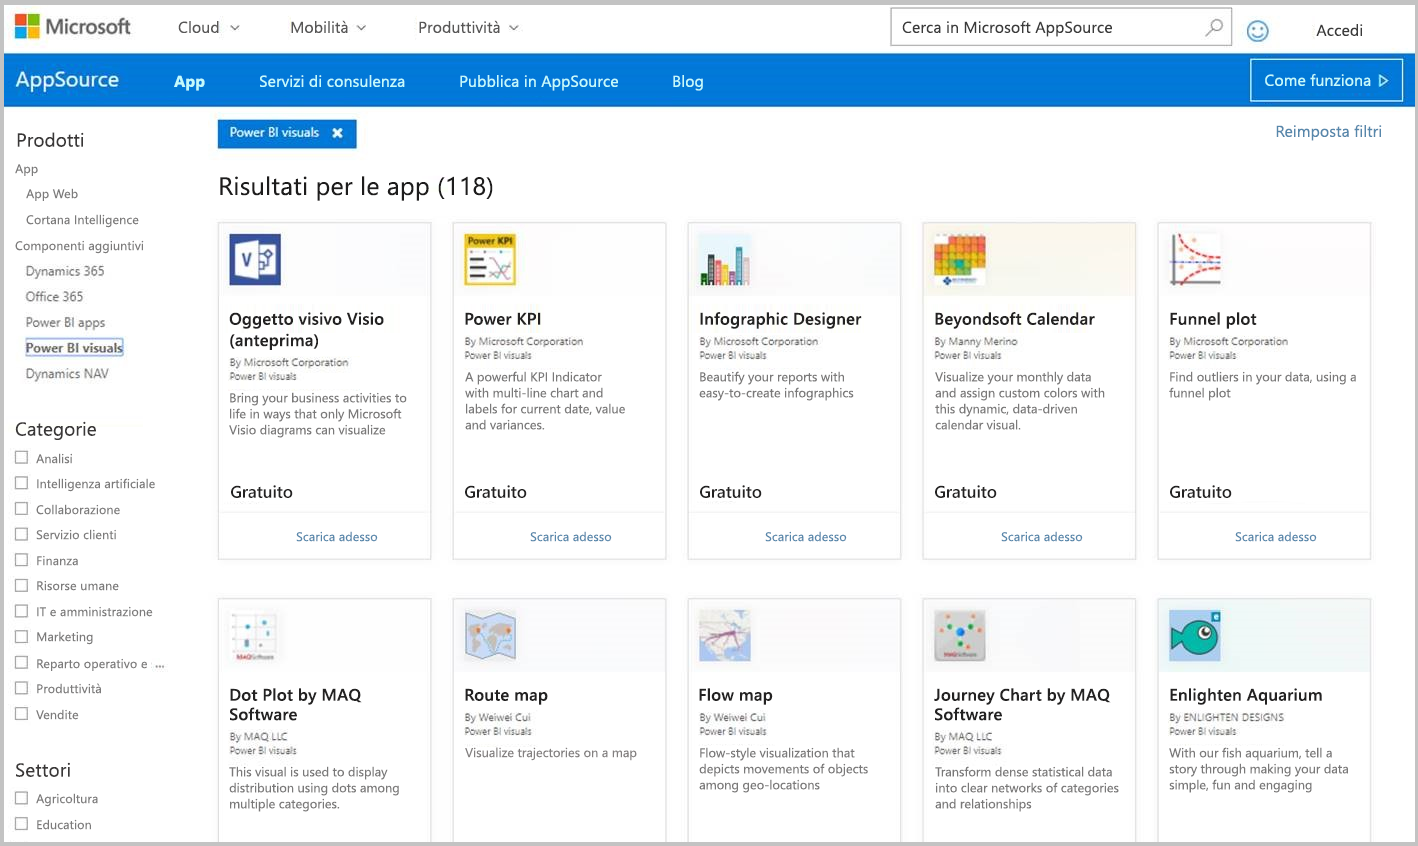
Task: Click Scarica adesso for Funnel plot
Action: tap(1276, 537)
